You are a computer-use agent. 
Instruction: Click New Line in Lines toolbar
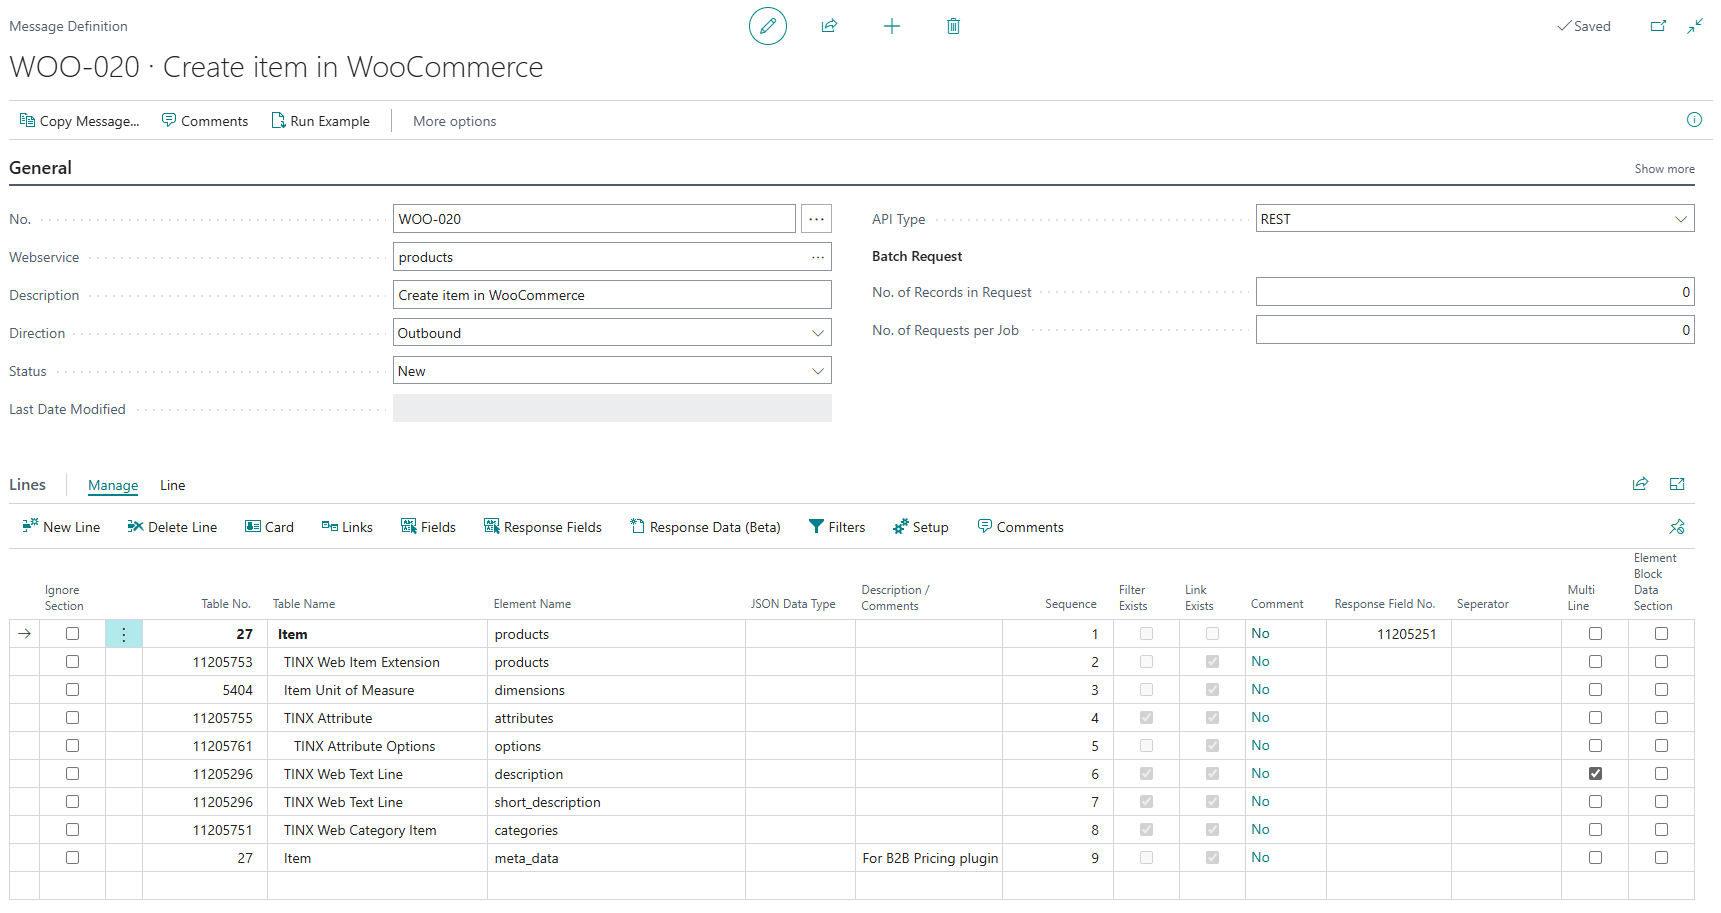pyautogui.click(x=61, y=527)
